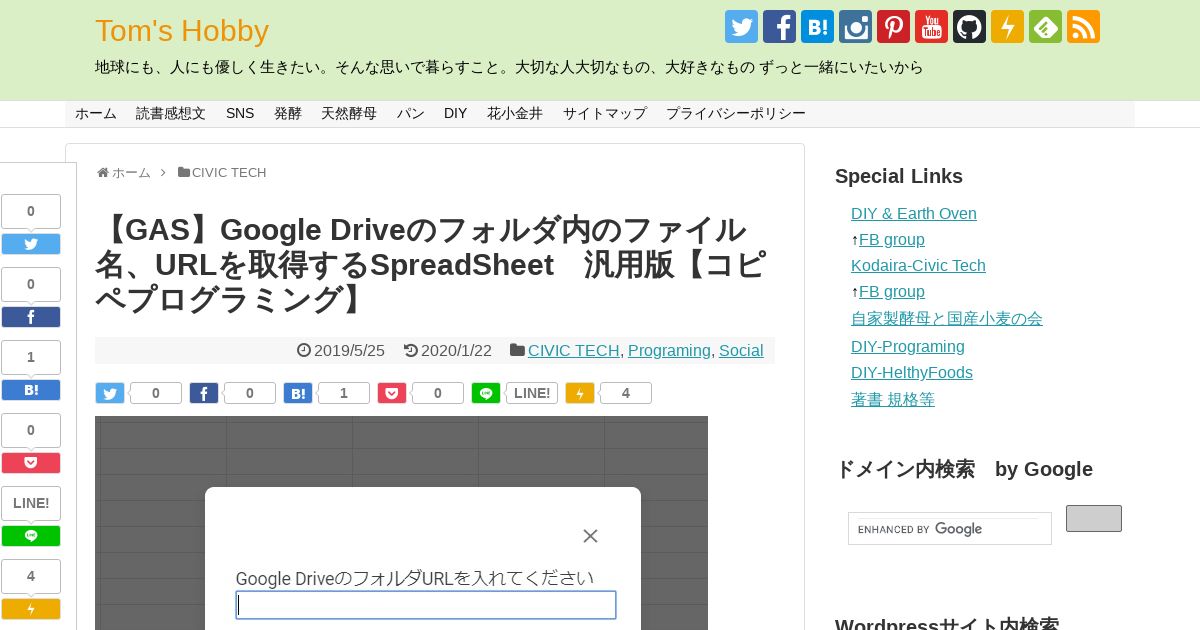This screenshot has width=1200, height=630.
Task: Focus the Google Drive folder URL input
Action: pos(426,605)
